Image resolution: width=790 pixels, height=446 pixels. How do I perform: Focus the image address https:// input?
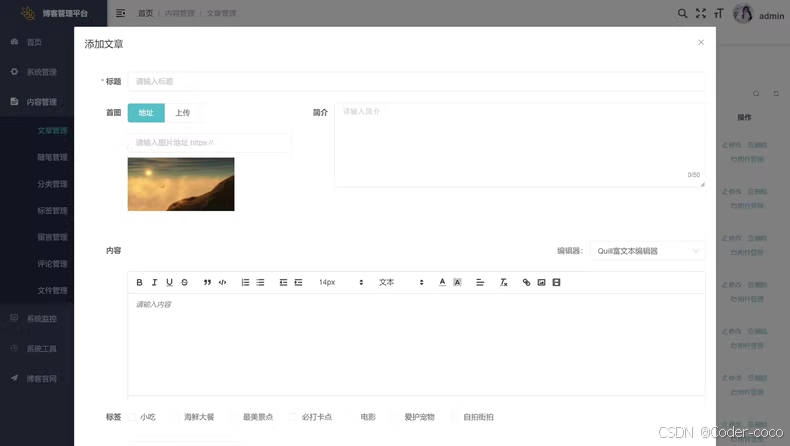coord(209,143)
